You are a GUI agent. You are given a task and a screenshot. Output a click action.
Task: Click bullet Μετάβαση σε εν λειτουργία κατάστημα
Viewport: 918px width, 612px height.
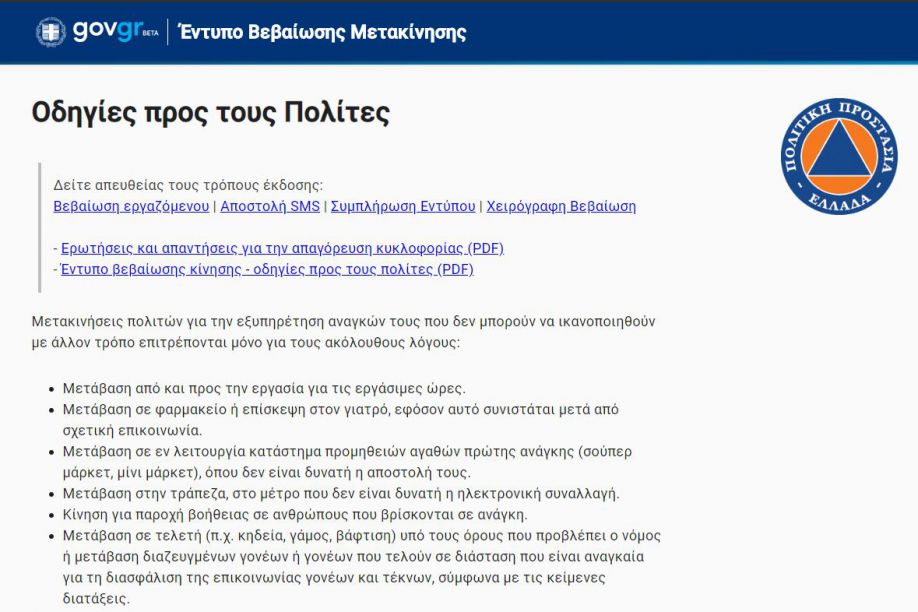click(x=347, y=462)
